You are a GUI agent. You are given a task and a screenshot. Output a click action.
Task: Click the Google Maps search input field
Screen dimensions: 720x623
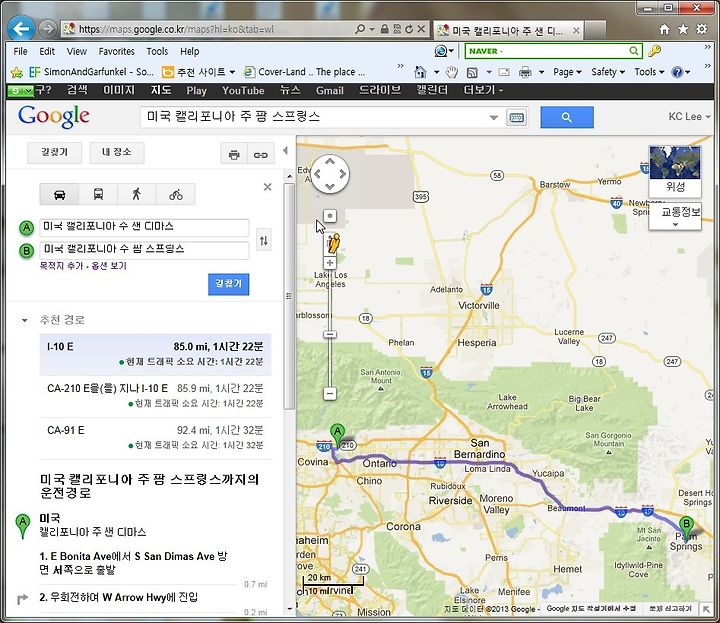[x=315, y=118]
